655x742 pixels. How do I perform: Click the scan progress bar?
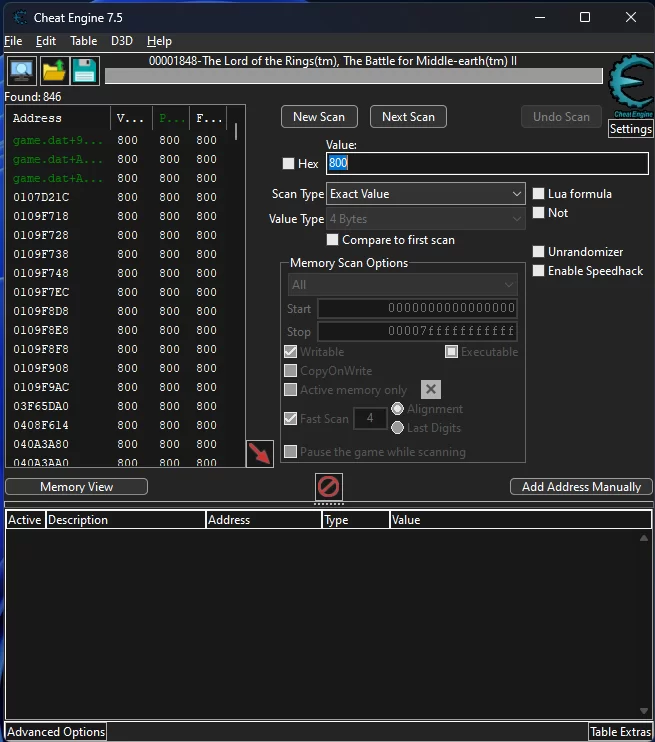pos(354,76)
